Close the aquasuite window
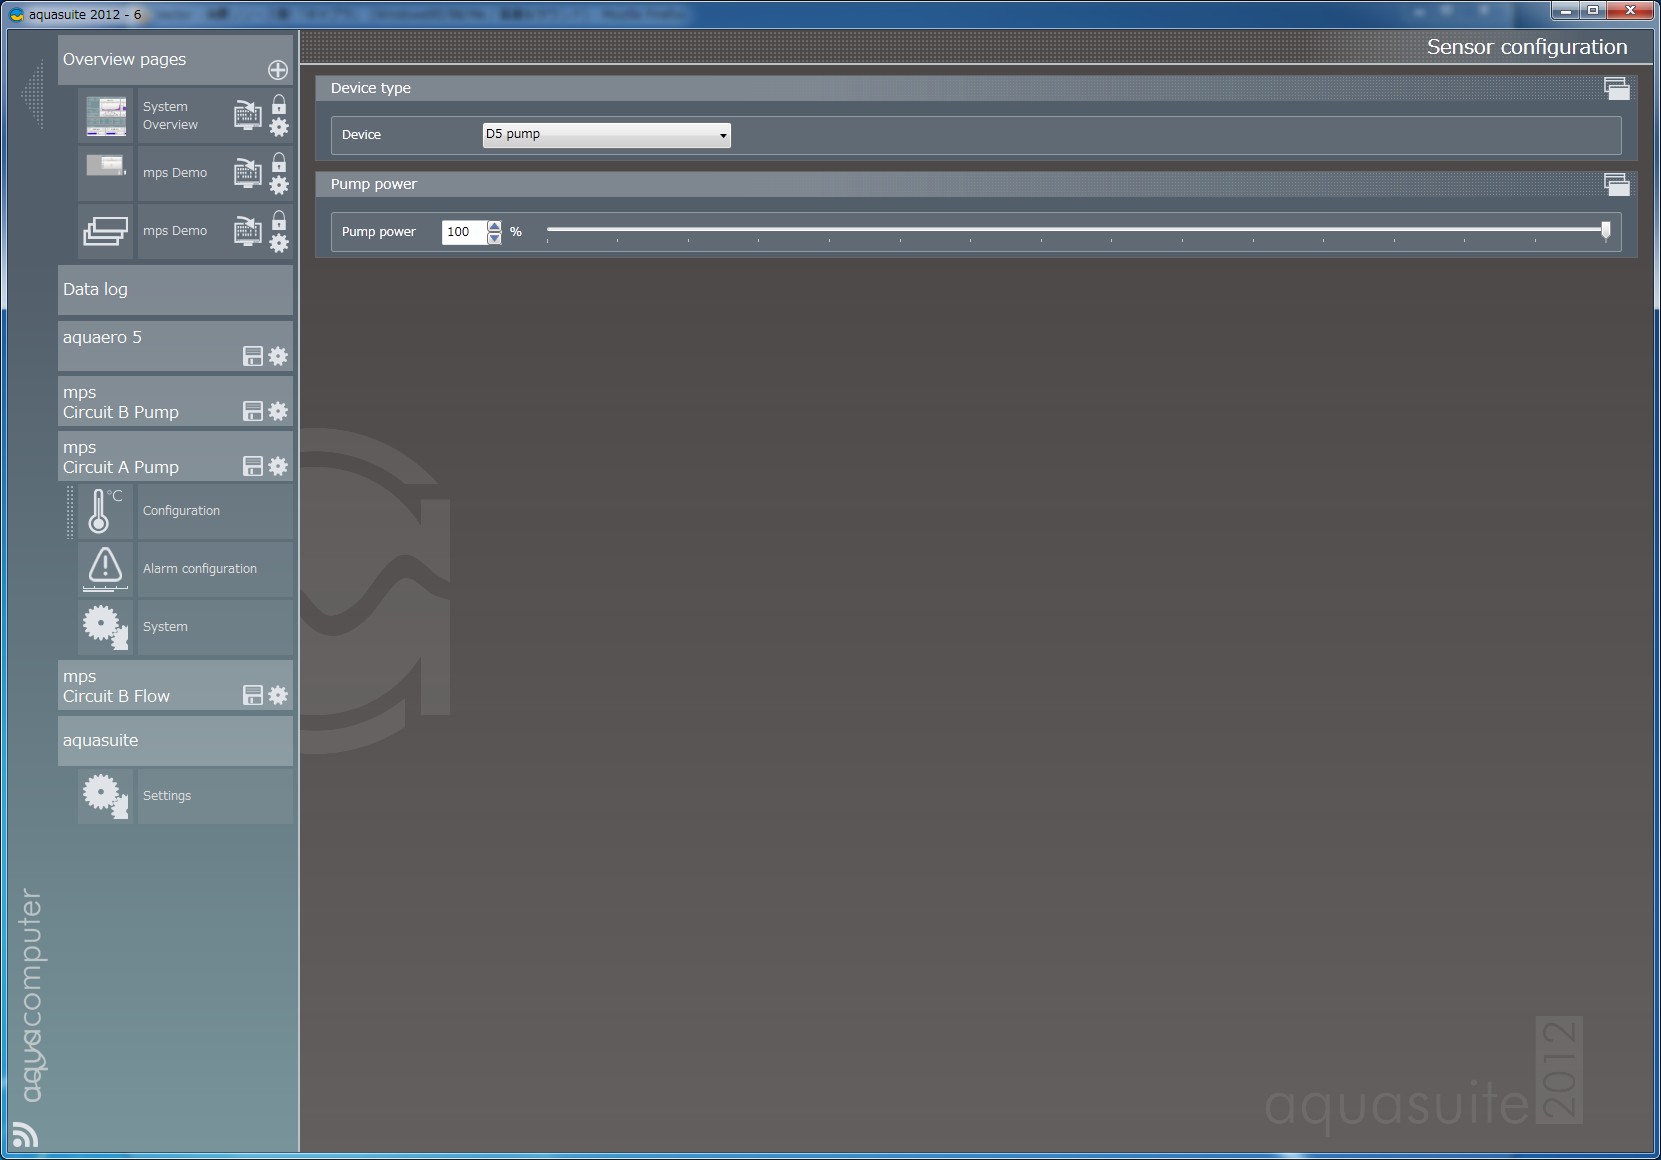The height and width of the screenshot is (1160, 1661). coord(1631,11)
